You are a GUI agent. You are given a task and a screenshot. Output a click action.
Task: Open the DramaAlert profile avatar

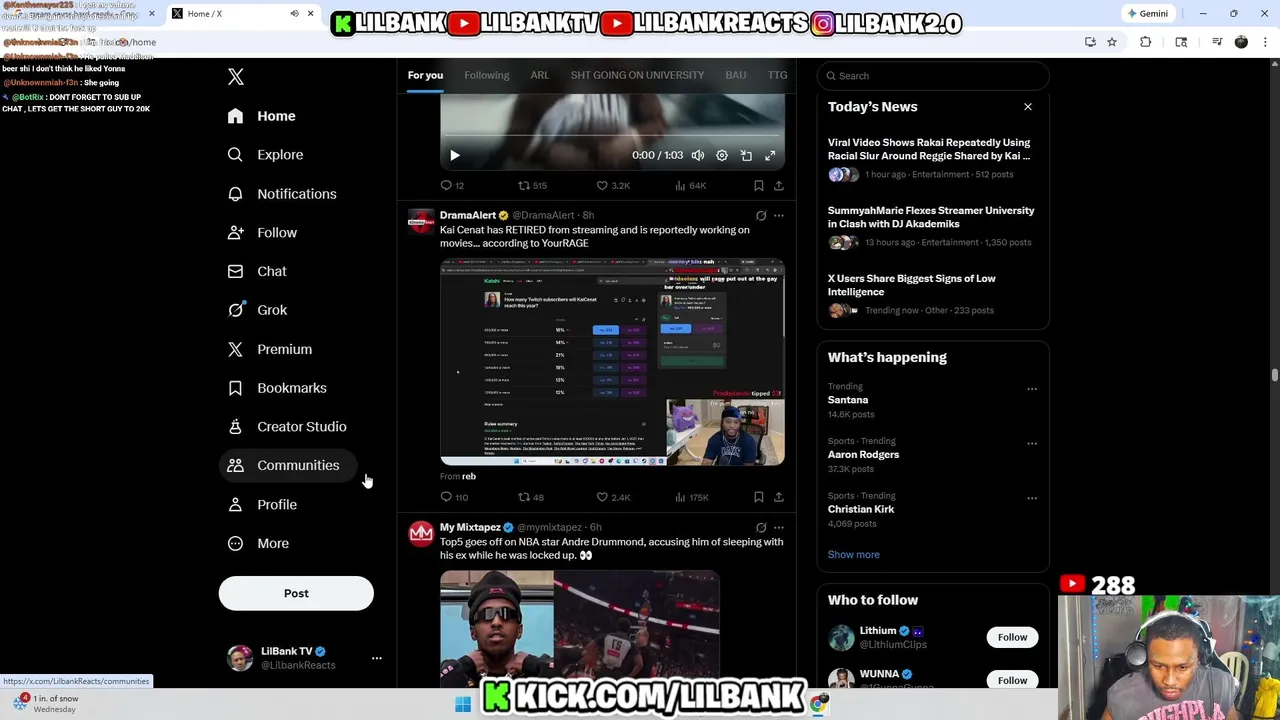click(422, 221)
